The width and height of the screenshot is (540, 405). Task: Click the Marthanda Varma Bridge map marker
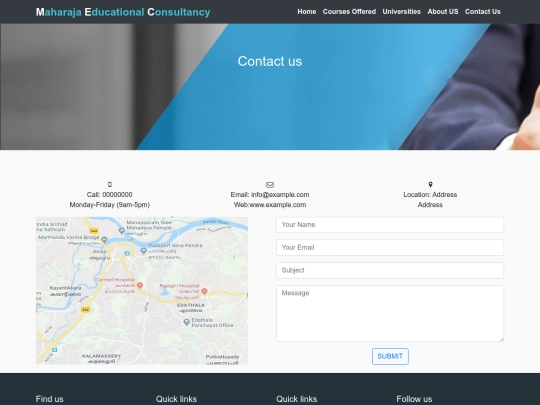tap(104, 239)
